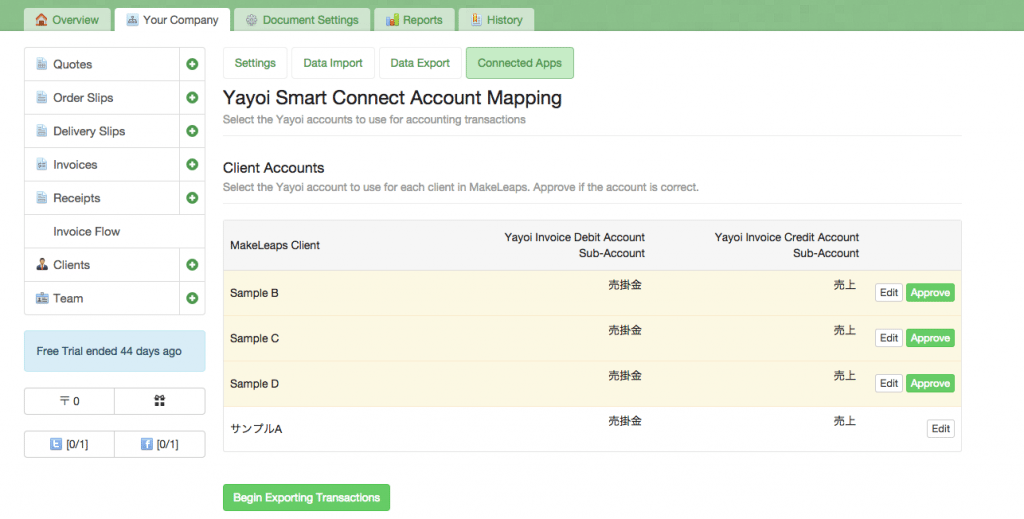This screenshot has height=519, width=1024.
Task: Go to Data Export sub-tab
Action: pyautogui.click(x=420, y=63)
